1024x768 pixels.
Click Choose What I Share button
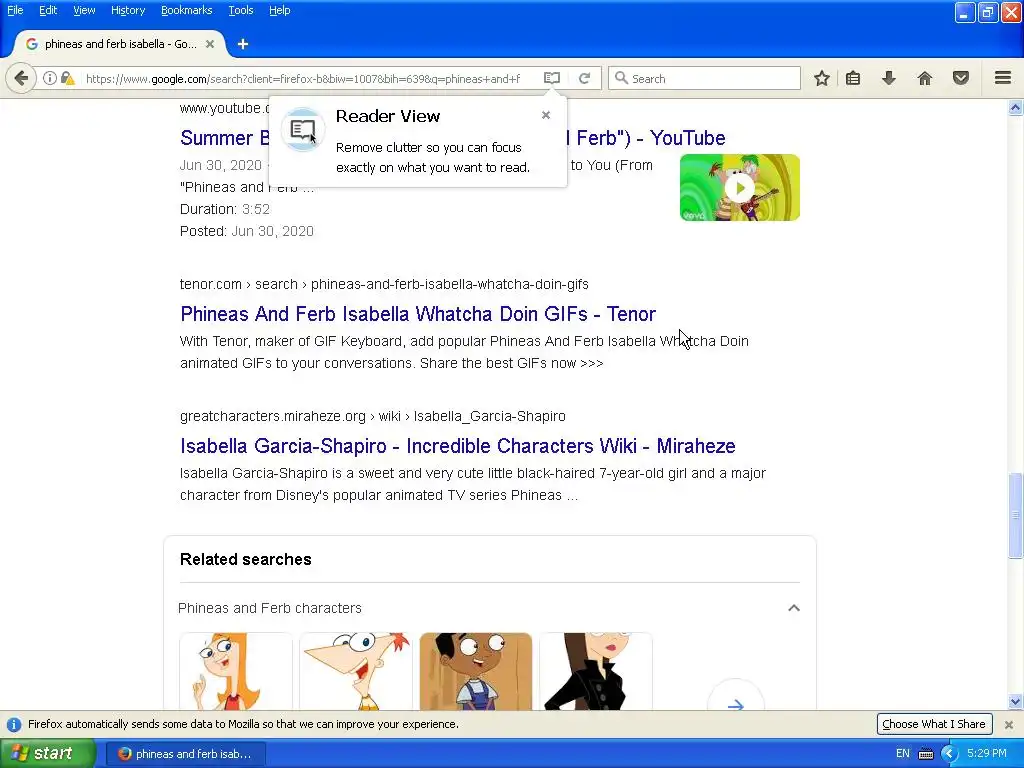[934, 724]
